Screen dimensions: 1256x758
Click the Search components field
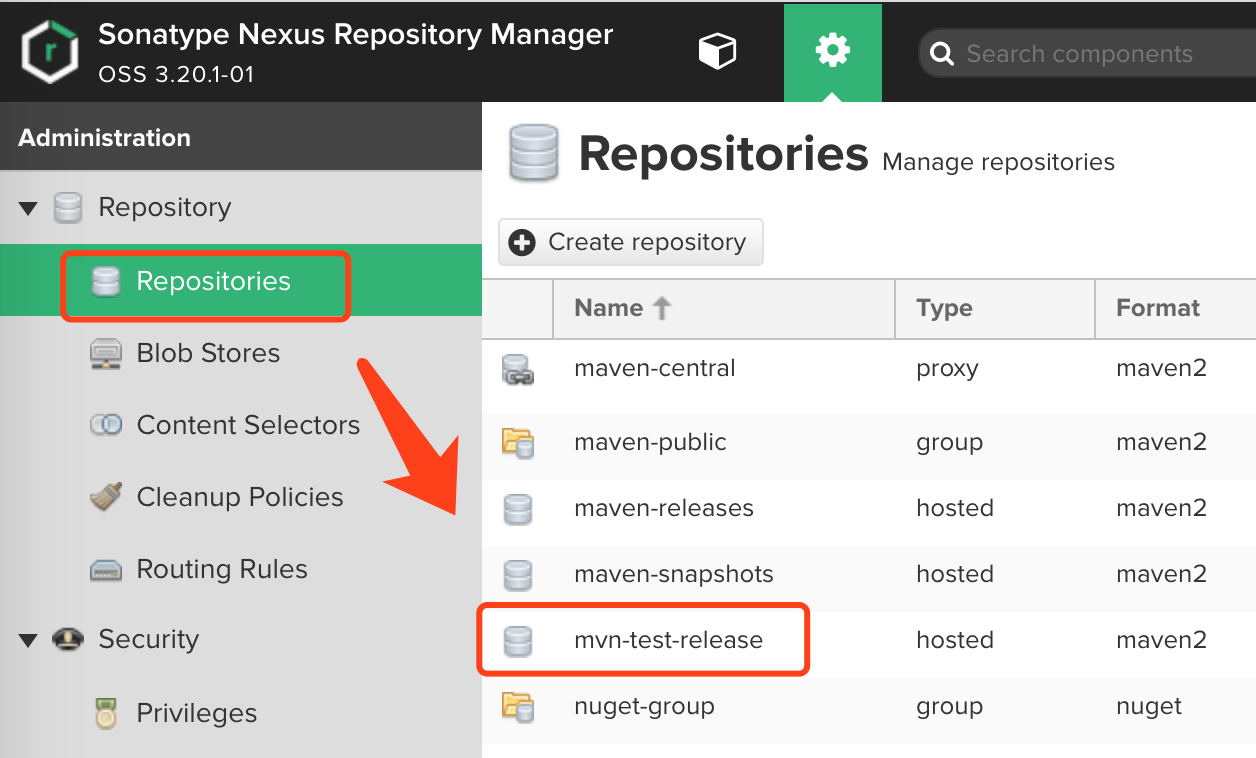click(x=1087, y=54)
